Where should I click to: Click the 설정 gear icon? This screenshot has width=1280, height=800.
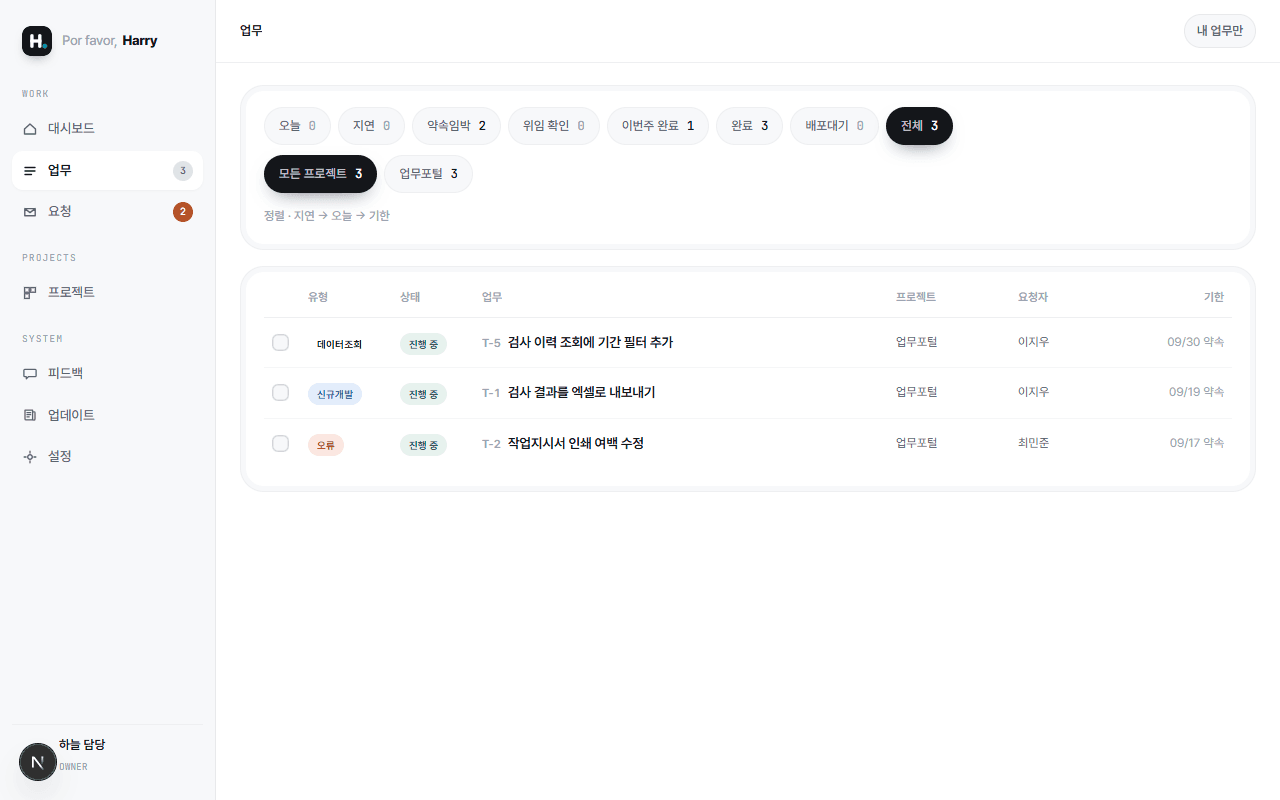click(x=30, y=456)
